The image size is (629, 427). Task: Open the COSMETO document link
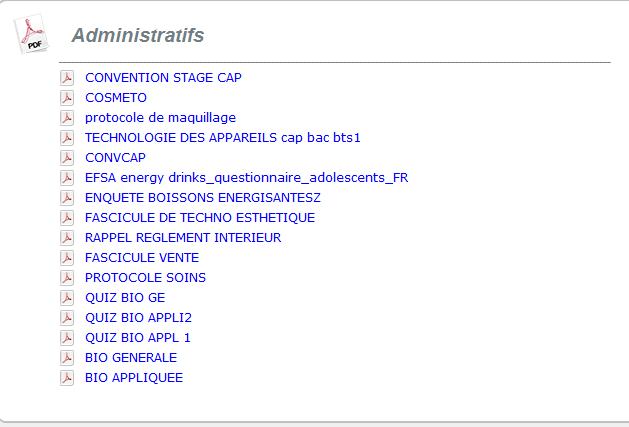[116, 98]
